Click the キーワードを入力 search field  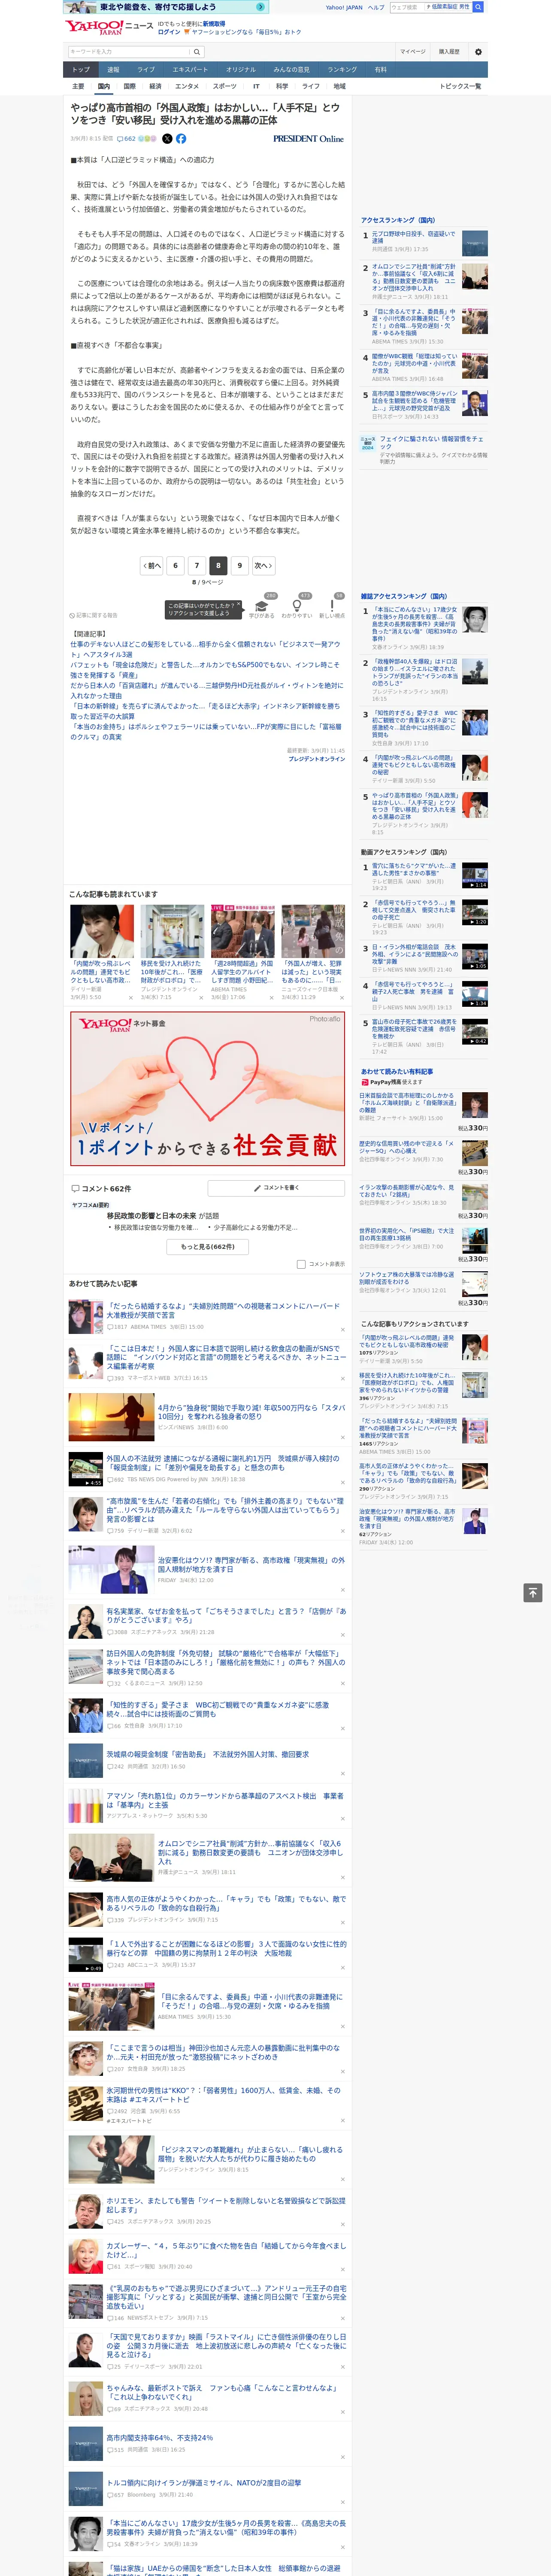[129, 52]
